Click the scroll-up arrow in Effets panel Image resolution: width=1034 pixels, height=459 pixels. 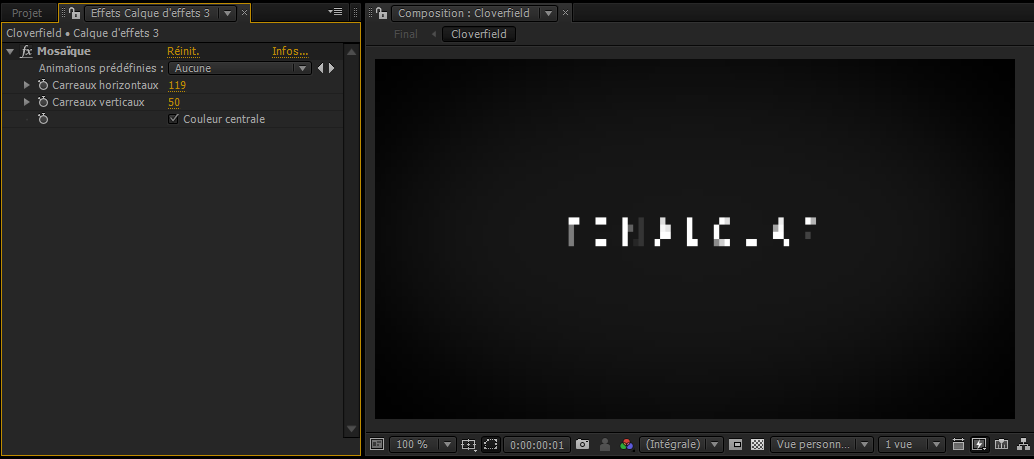(x=352, y=52)
